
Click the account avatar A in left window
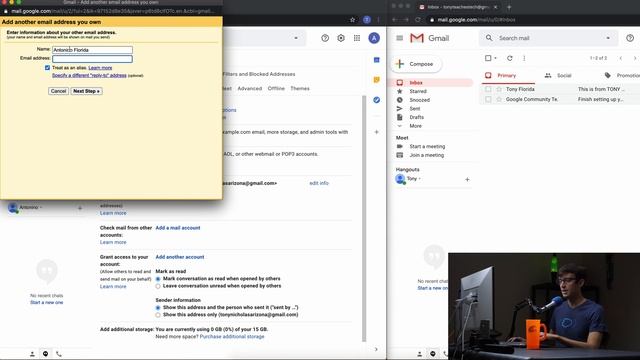[374, 38]
